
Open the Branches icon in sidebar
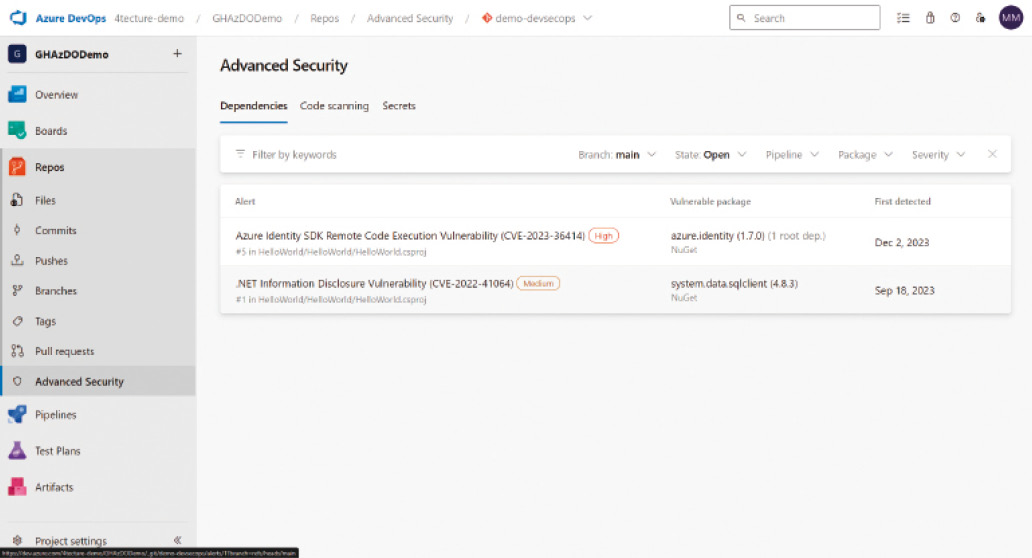tap(17, 290)
